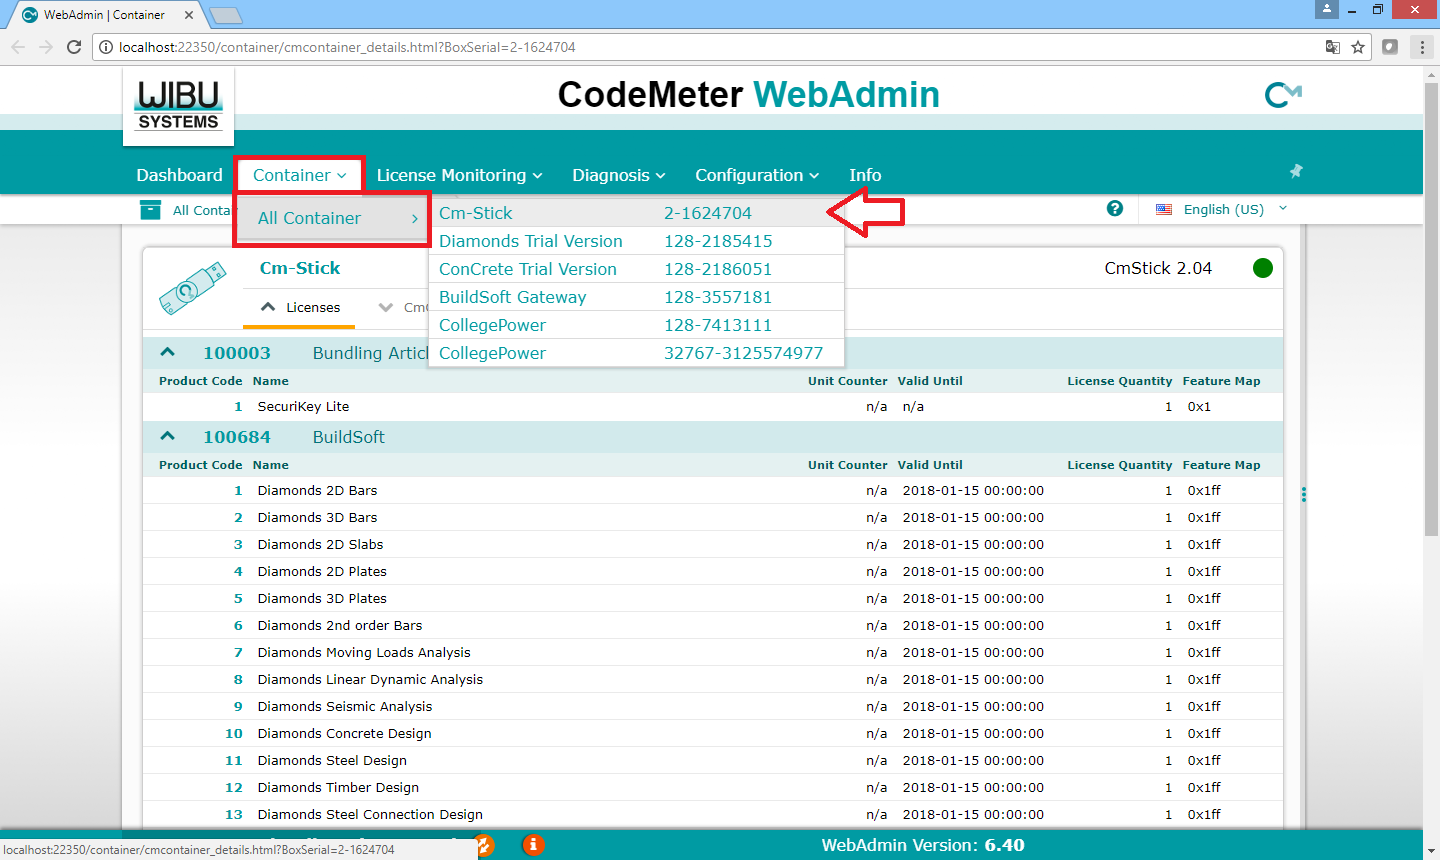Switch to the Licenses tab
This screenshot has height=860, width=1440.
point(299,307)
